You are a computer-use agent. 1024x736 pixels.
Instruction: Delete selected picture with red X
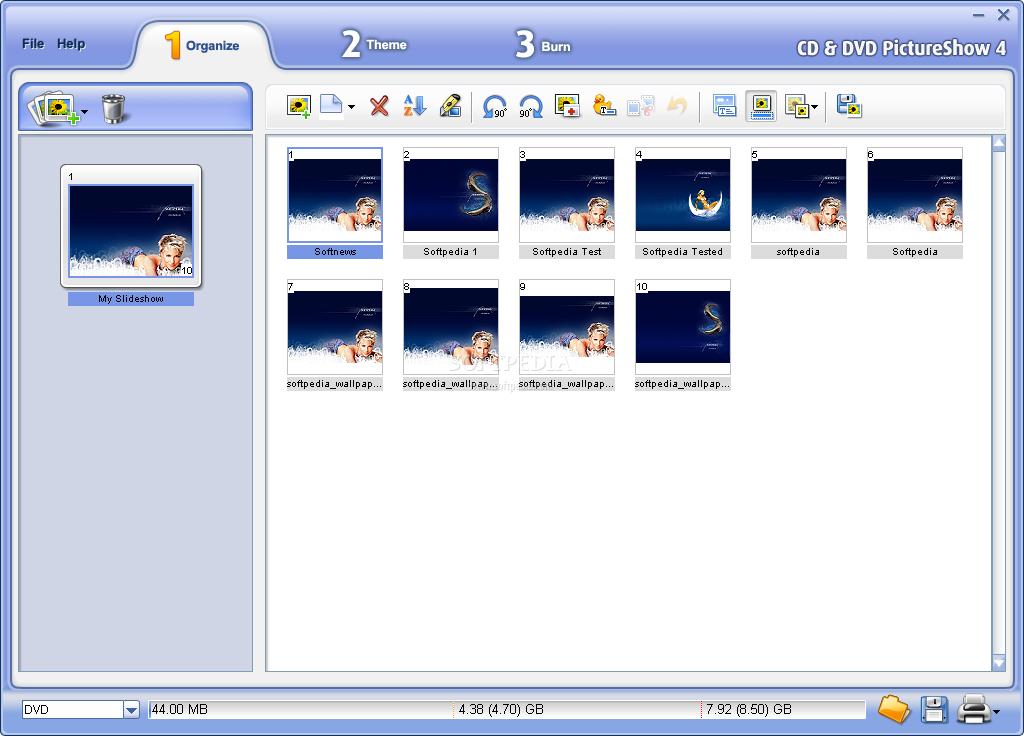tap(379, 106)
